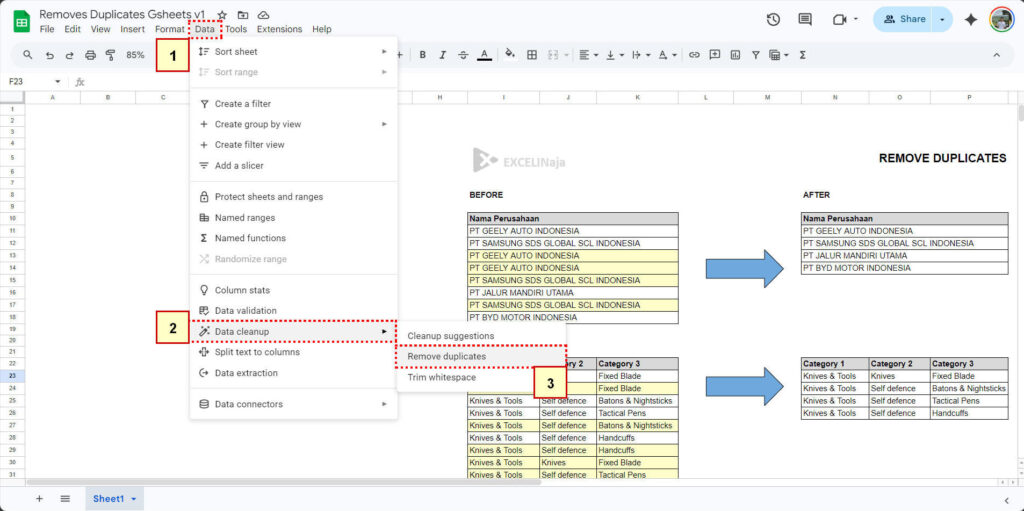The width and height of the screenshot is (1024, 511).
Task: Open the comments panel icon
Action: [x=805, y=20]
